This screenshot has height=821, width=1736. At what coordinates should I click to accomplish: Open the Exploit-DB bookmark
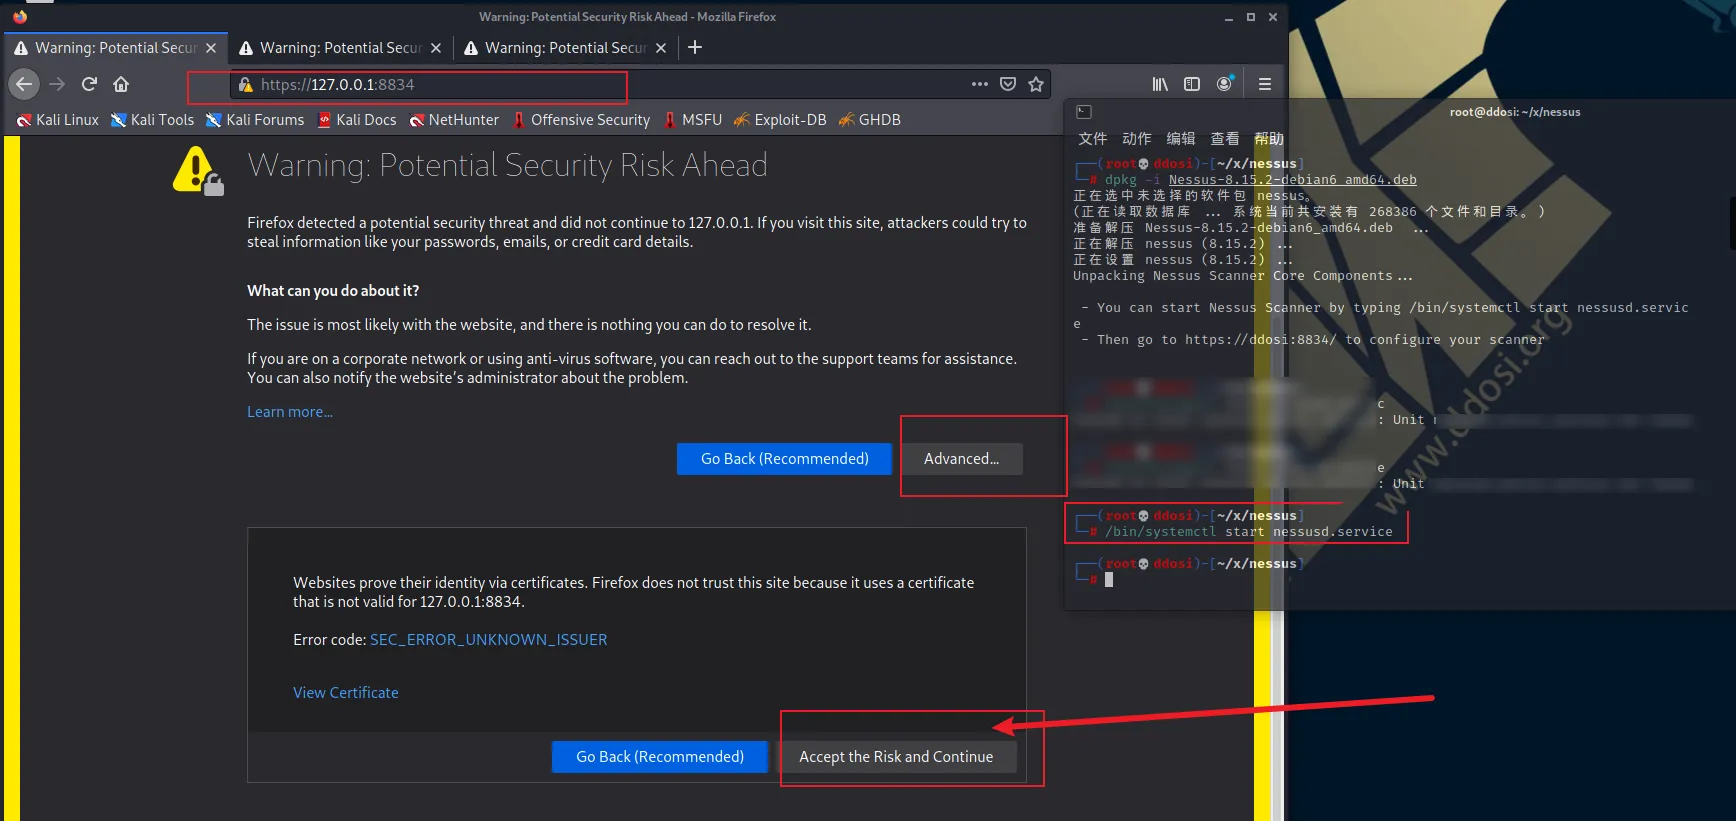pyautogui.click(x=780, y=120)
